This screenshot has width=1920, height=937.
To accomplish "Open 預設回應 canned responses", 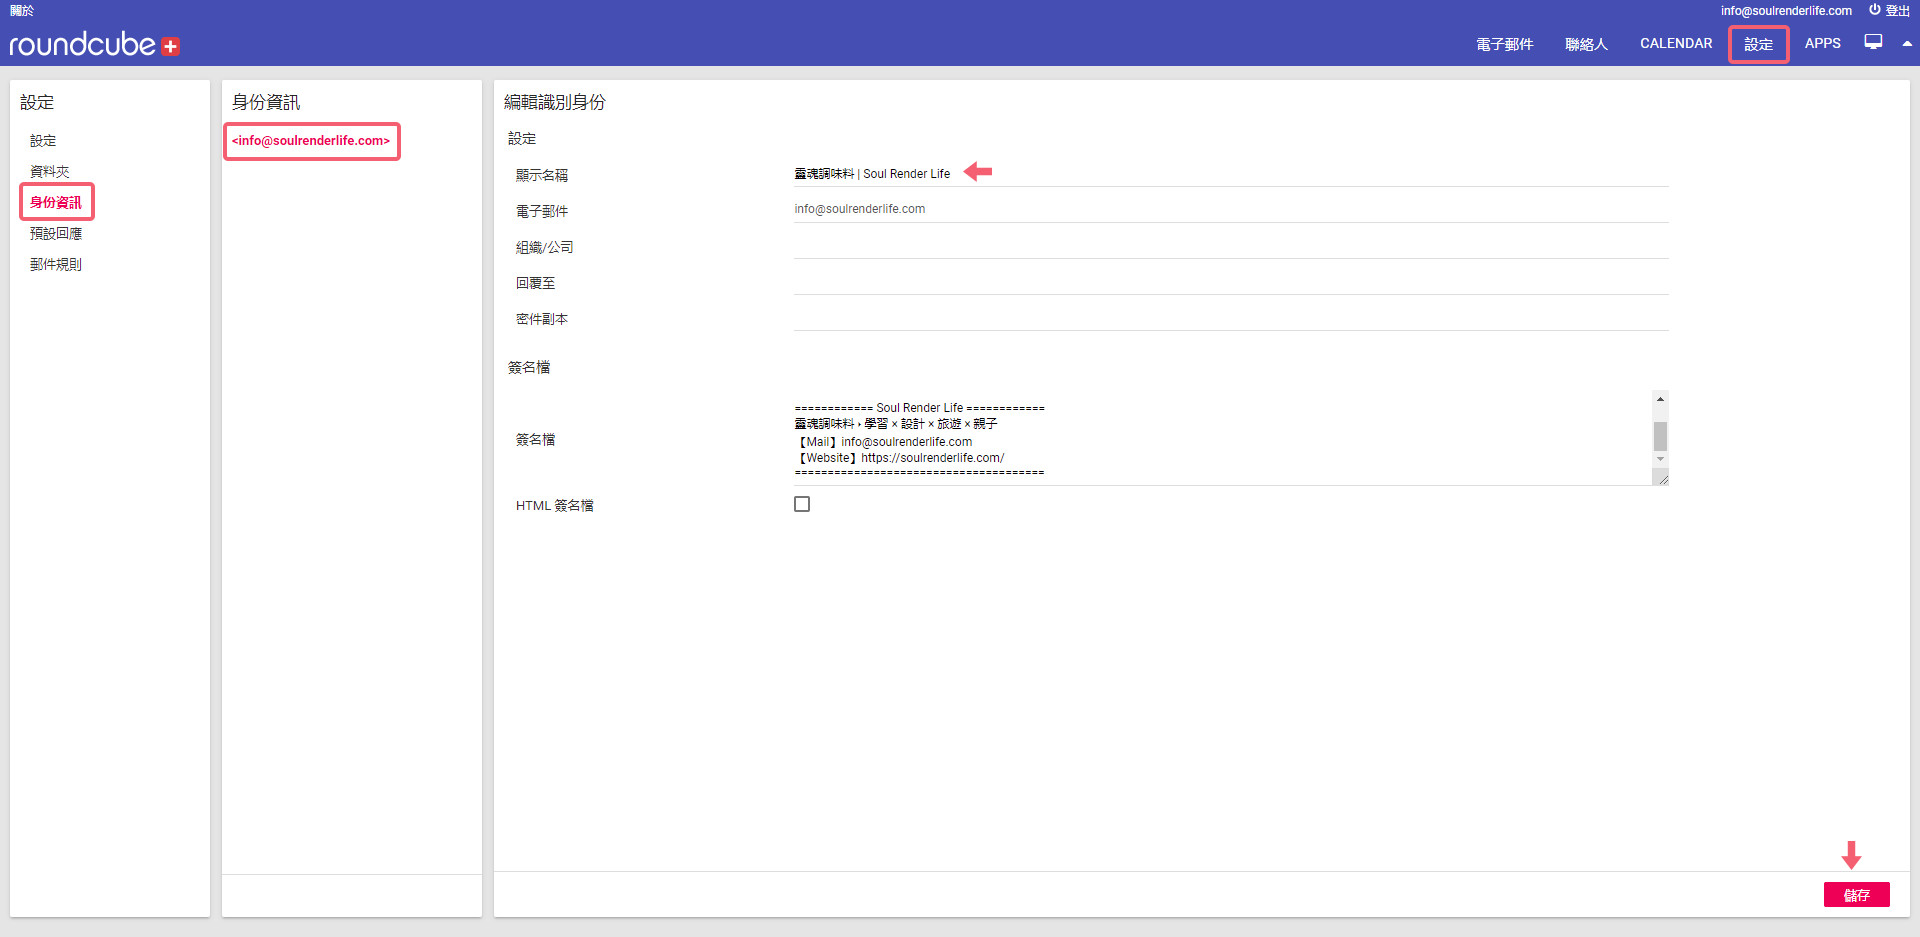I will pyautogui.click(x=56, y=234).
